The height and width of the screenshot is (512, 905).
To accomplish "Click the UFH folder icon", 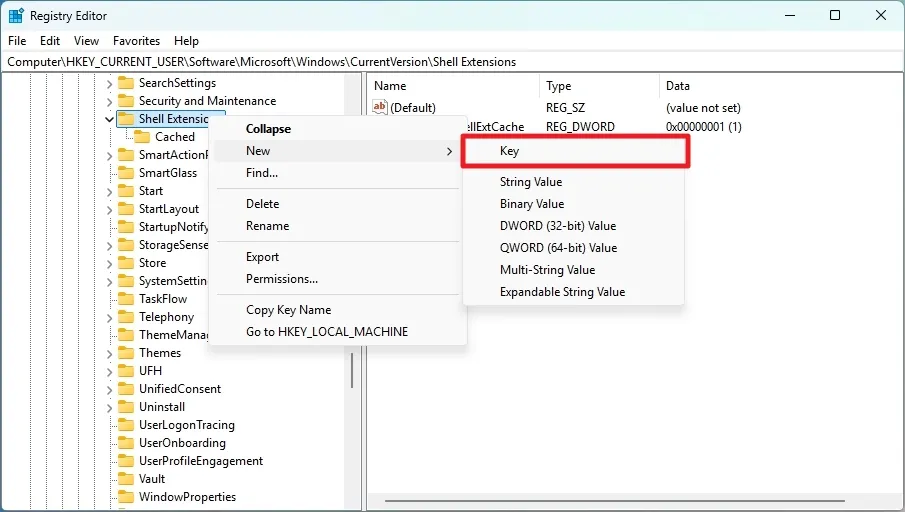I will (126, 371).
